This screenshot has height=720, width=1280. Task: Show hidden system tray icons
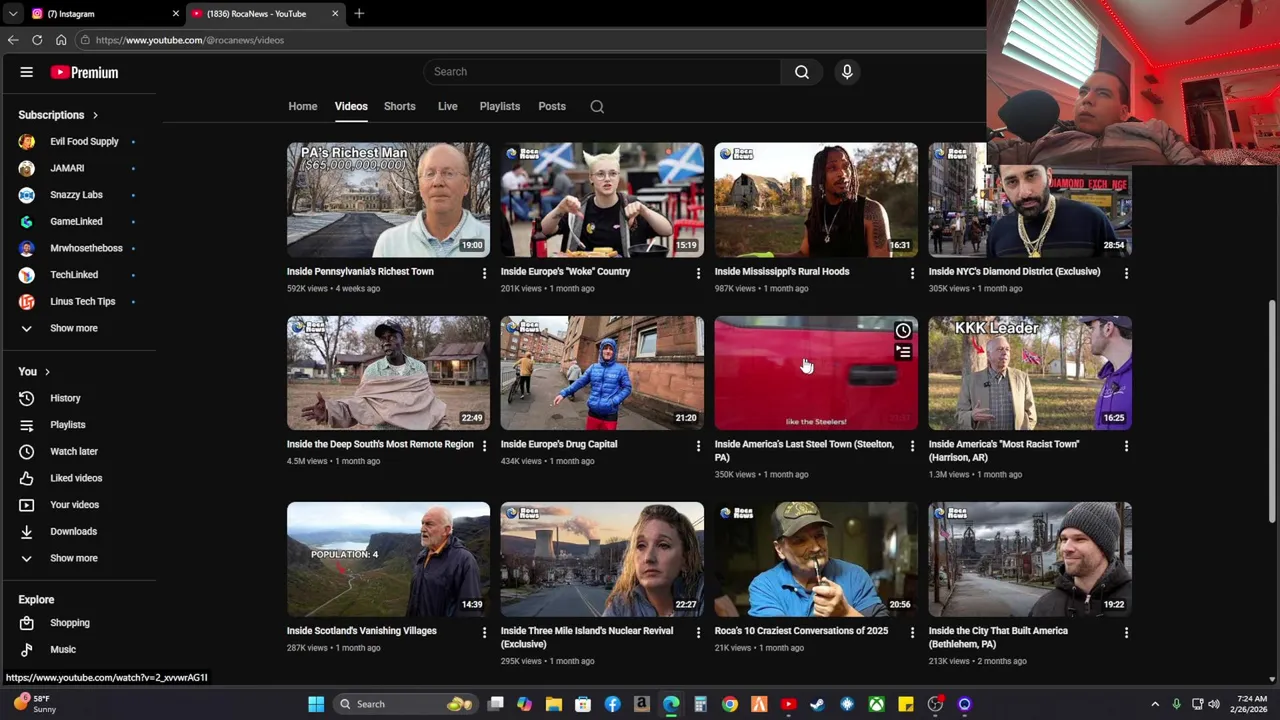pyautogui.click(x=1155, y=704)
